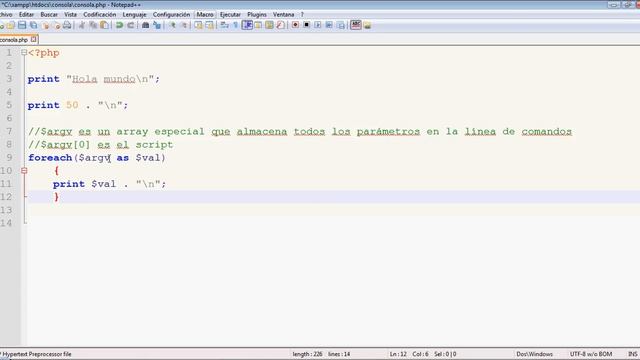The image size is (640, 360).
Task: Click the word foreach on line 9
Action: 50,158
